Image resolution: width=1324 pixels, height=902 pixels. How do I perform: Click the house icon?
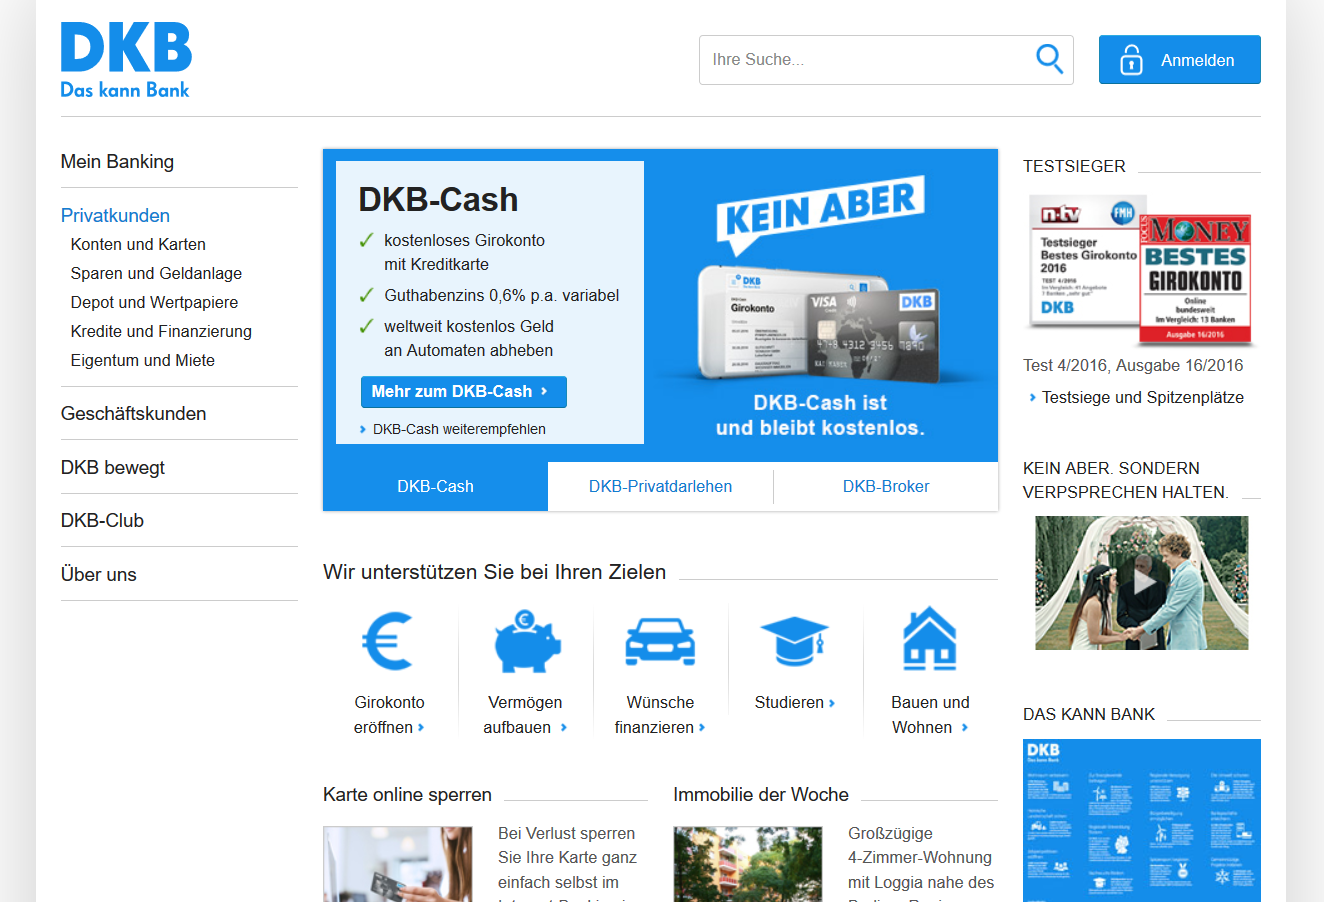[930, 638]
